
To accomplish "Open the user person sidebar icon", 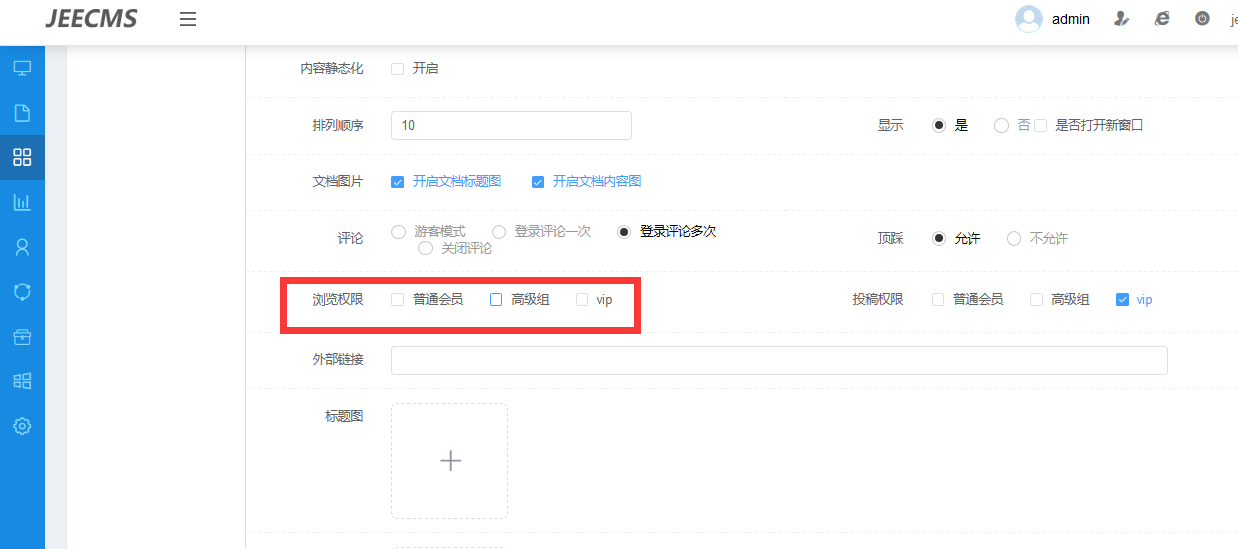I will [x=22, y=246].
